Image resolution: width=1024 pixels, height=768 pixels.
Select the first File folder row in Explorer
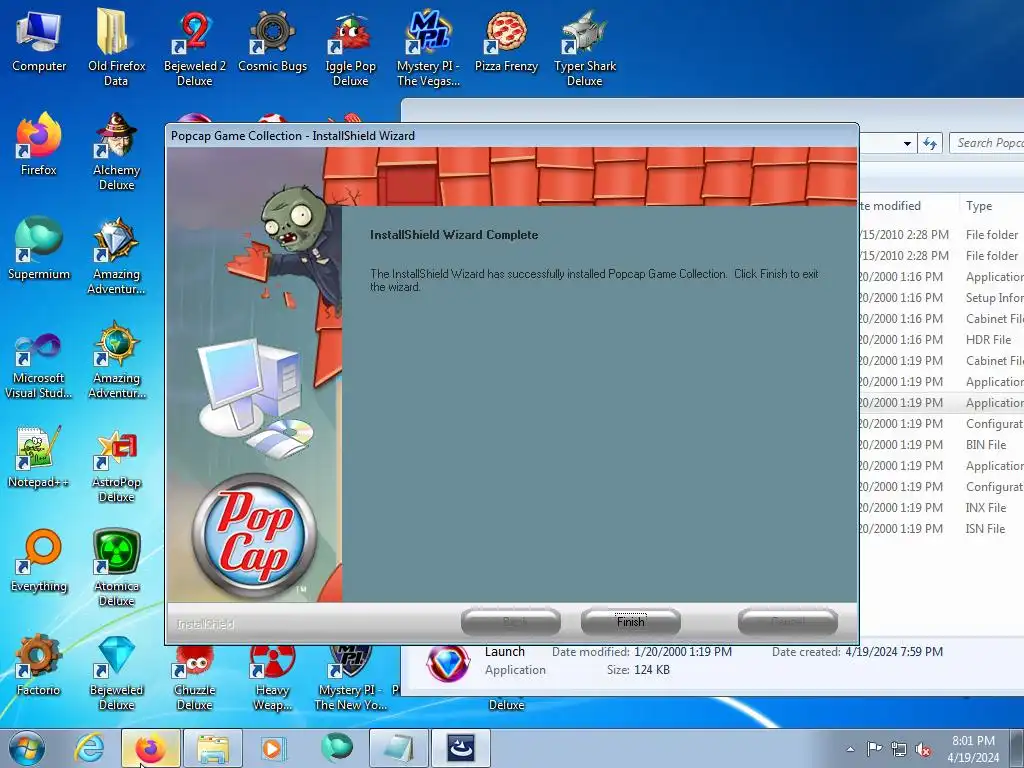(942, 234)
